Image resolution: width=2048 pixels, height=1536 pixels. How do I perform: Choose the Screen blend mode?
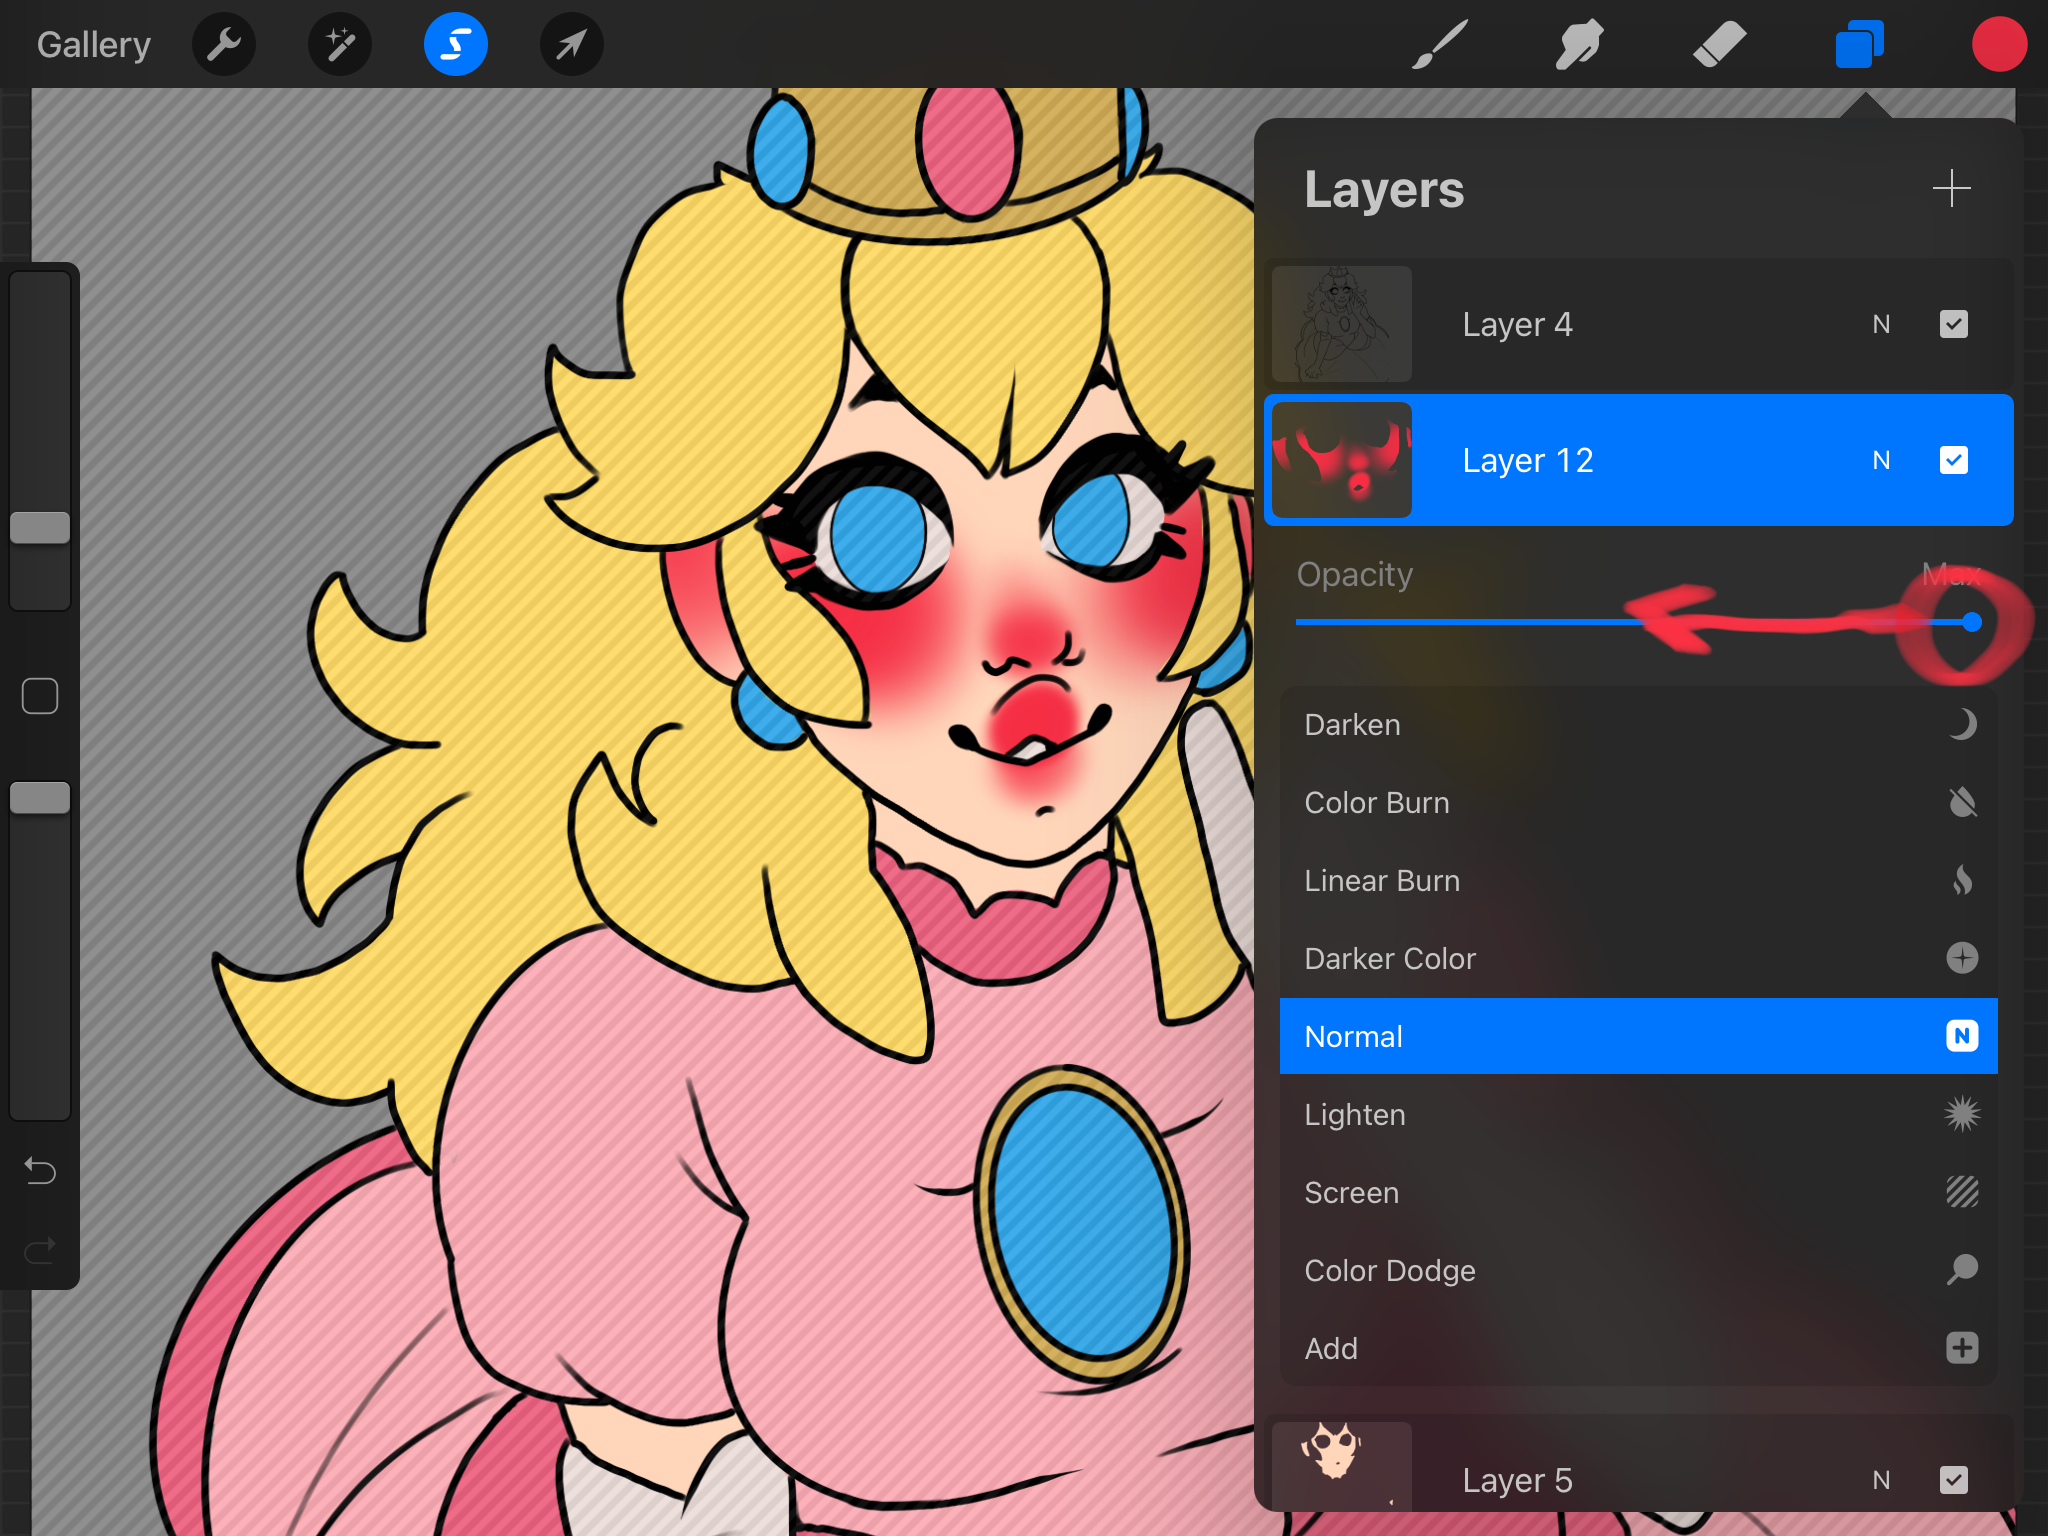(x=1638, y=1193)
